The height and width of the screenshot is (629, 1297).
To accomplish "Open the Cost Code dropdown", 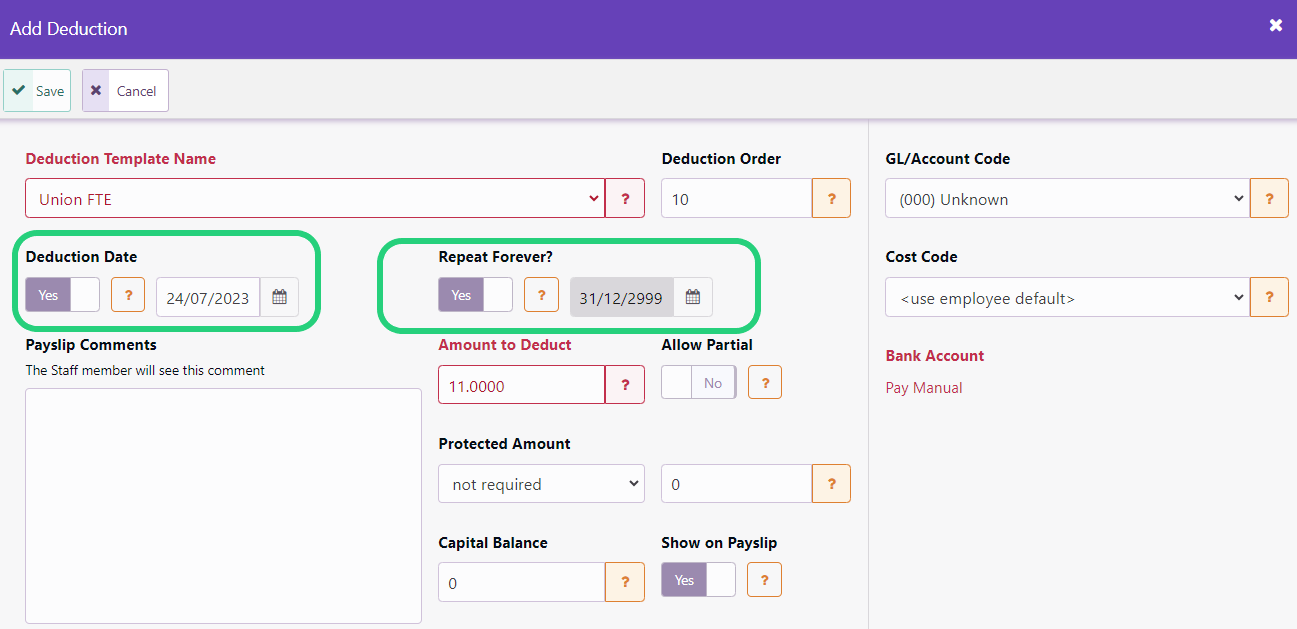I will tap(1068, 297).
